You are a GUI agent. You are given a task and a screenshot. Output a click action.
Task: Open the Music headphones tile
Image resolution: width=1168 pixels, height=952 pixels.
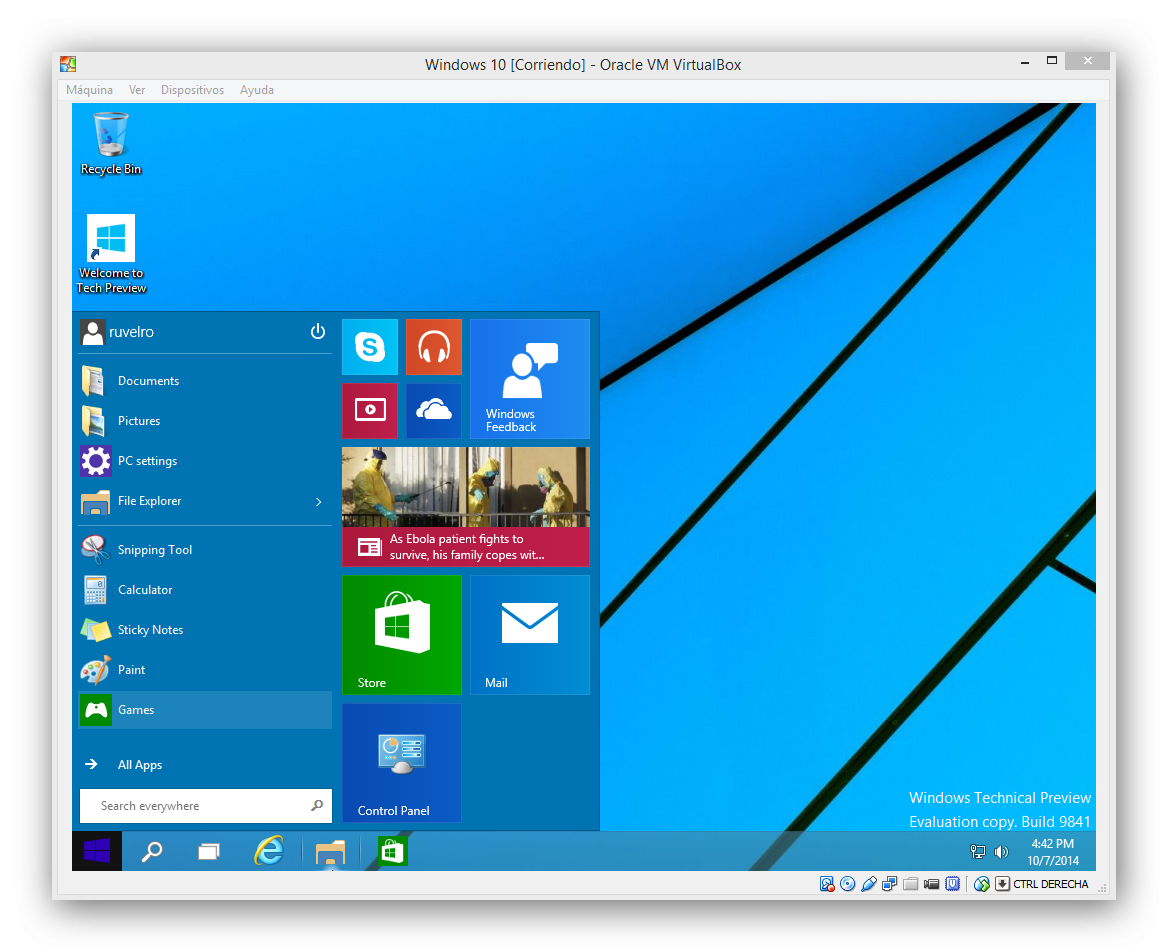click(x=434, y=347)
